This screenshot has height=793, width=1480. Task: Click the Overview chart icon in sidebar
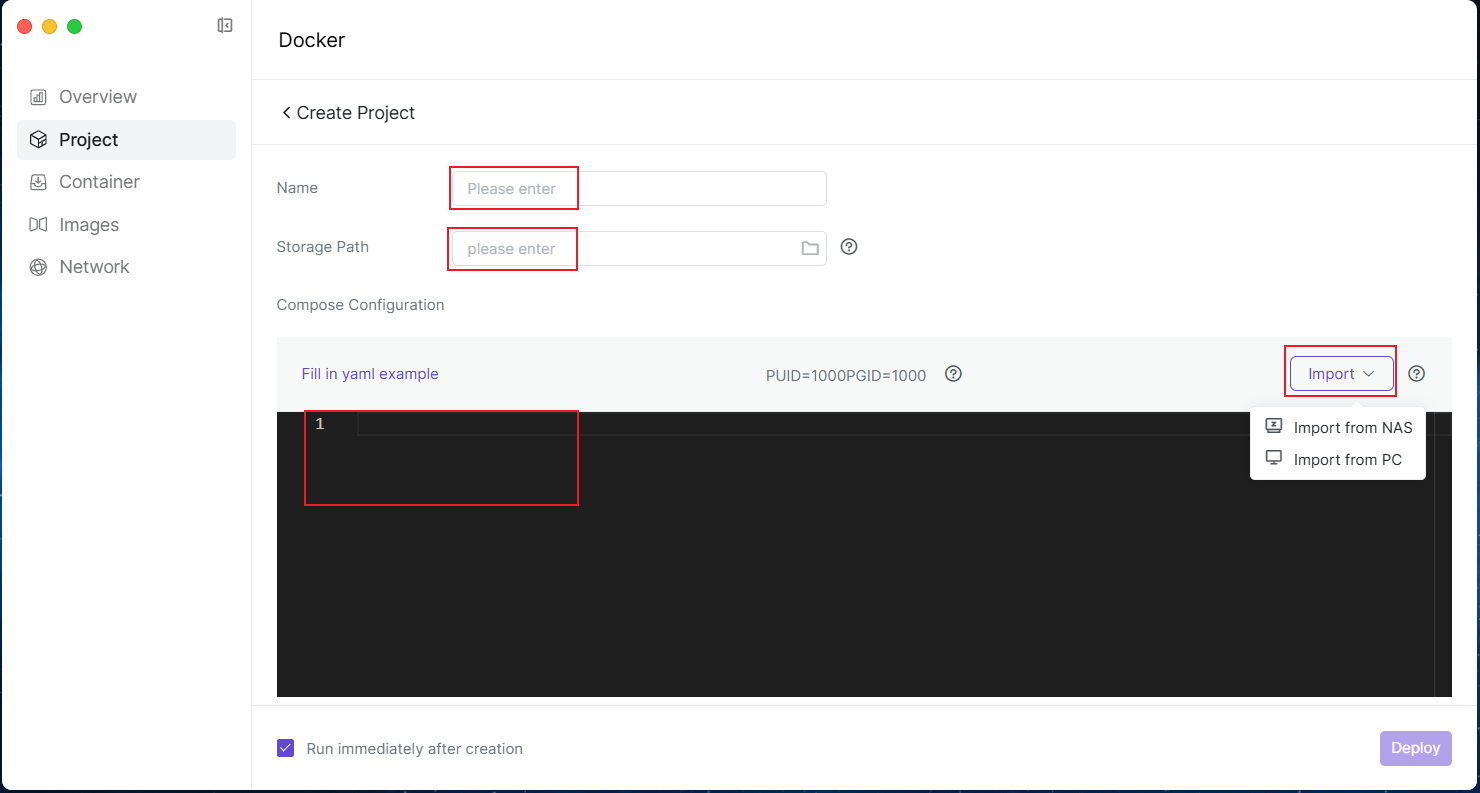click(38, 97)
